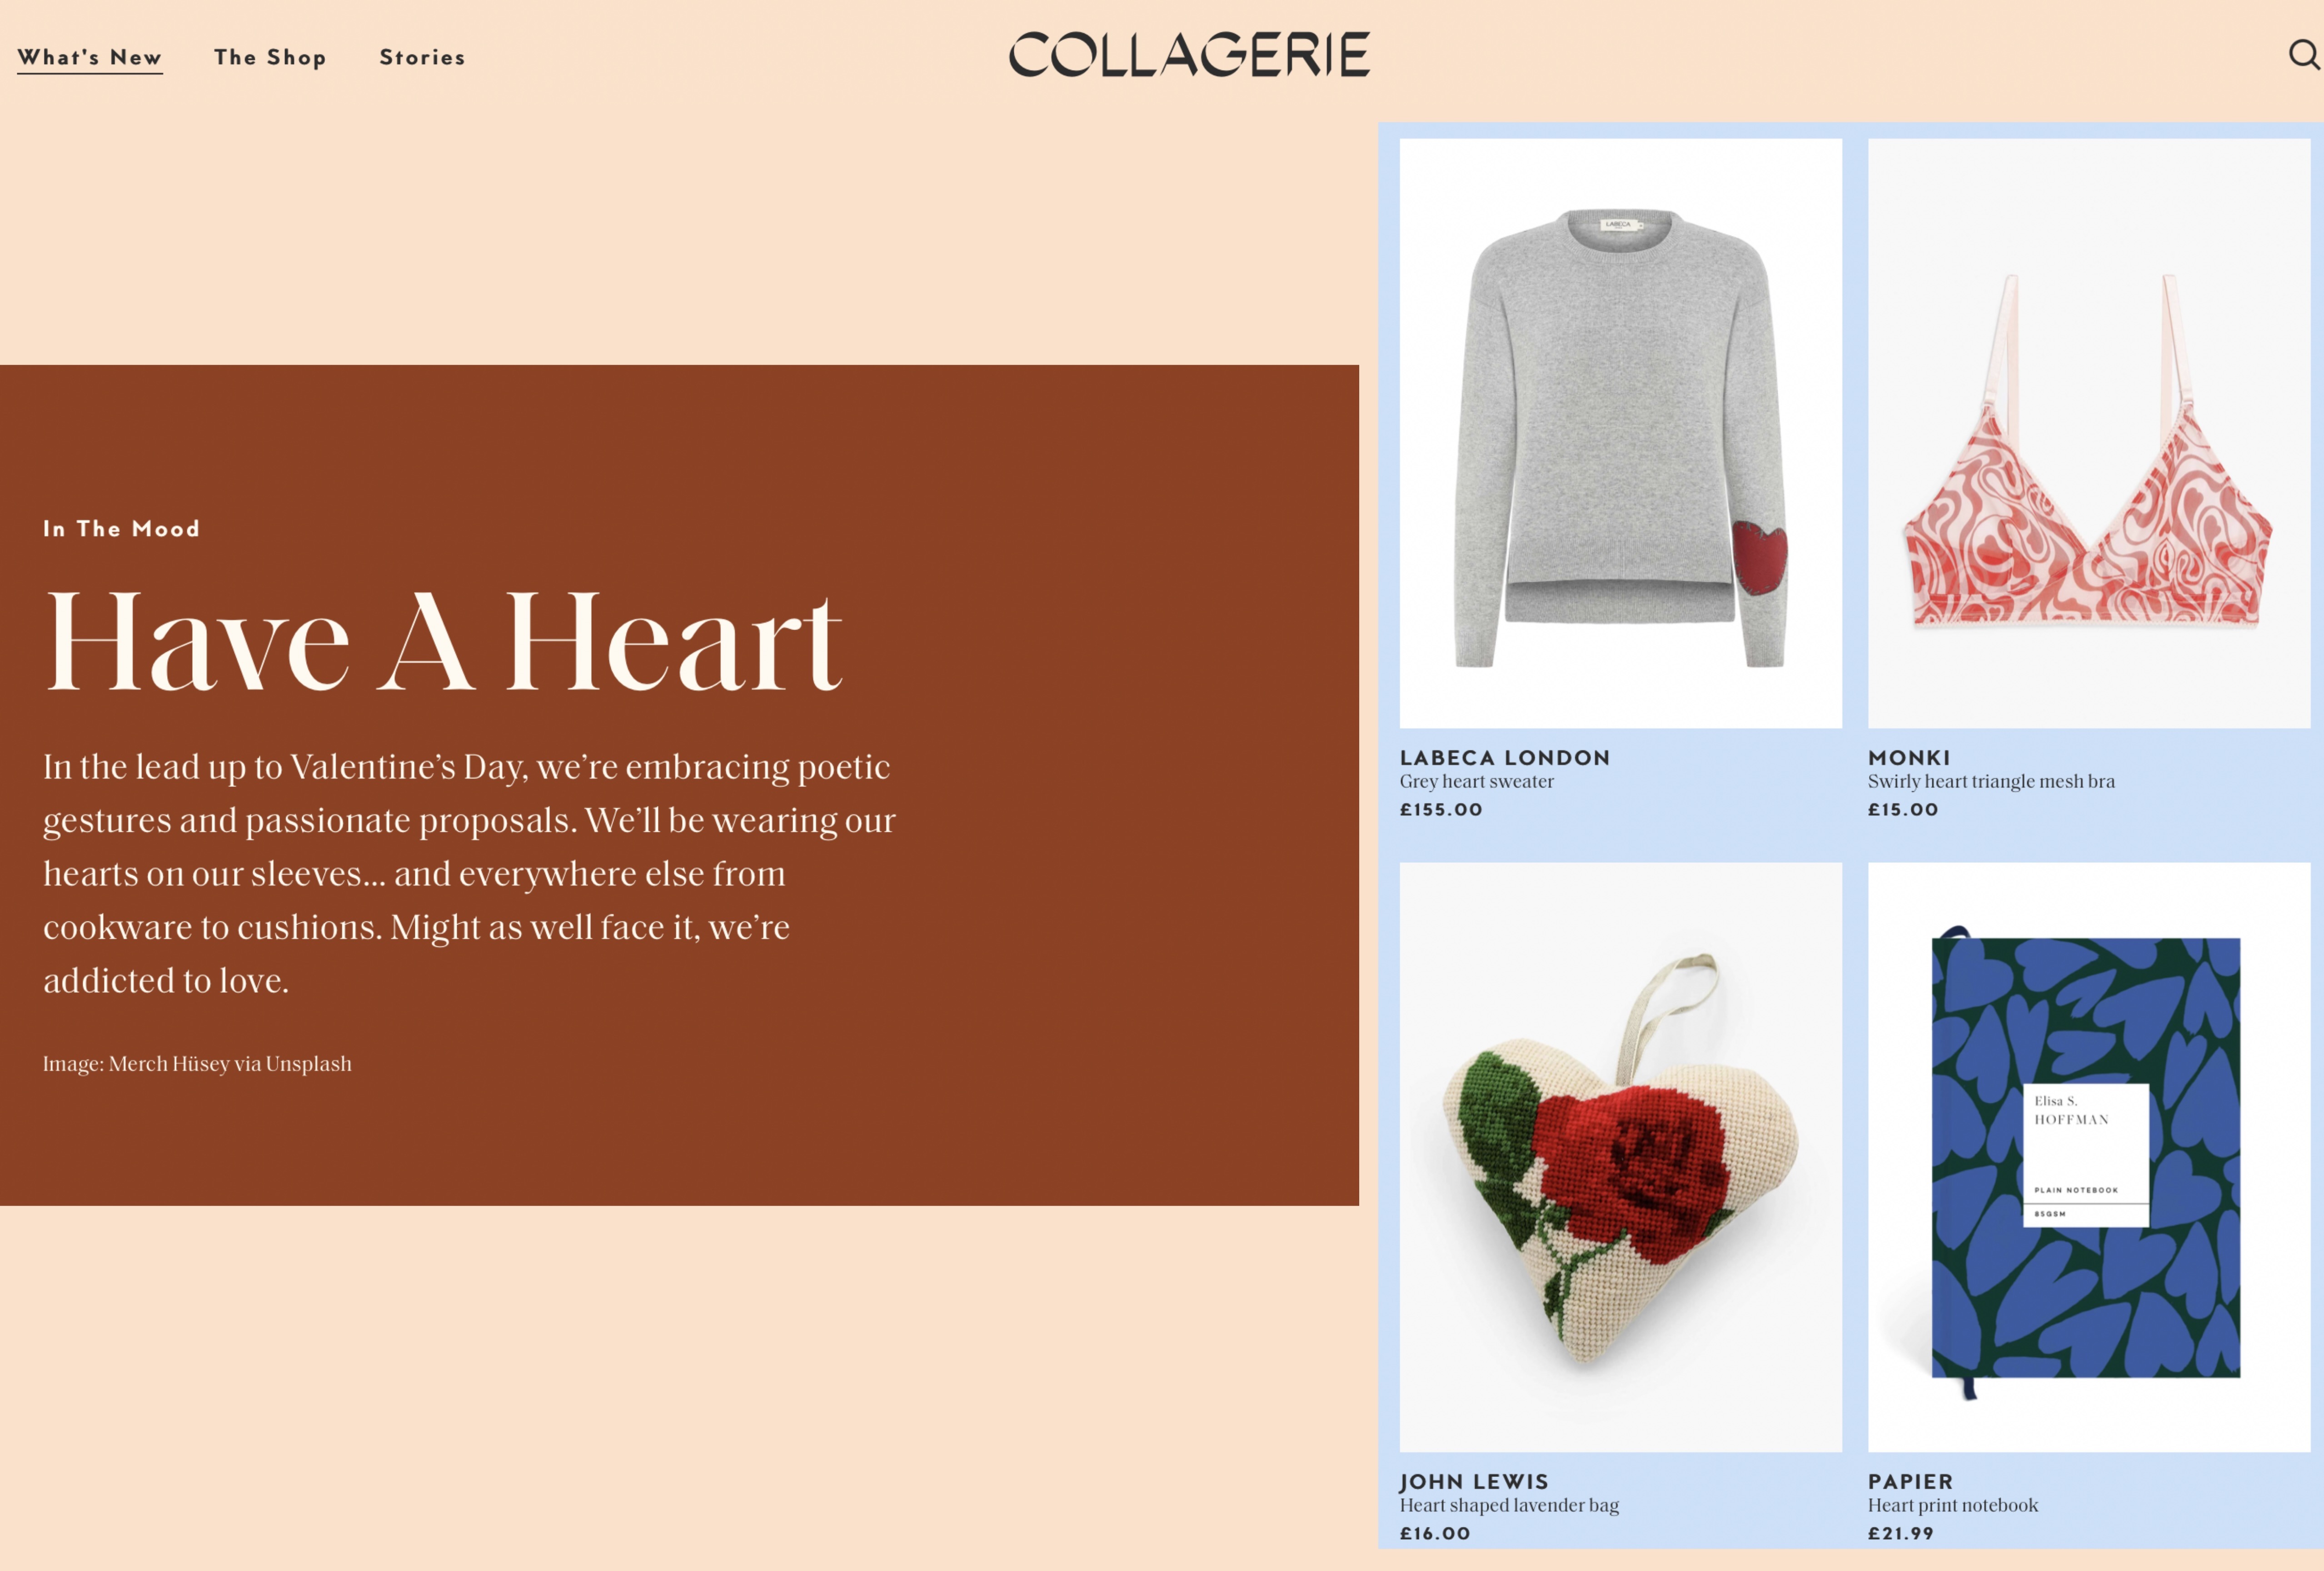The height and width of the screenshot is (1571, 2324).
Task: Open the search magnifier icon
Action: tap(2304, 54)
